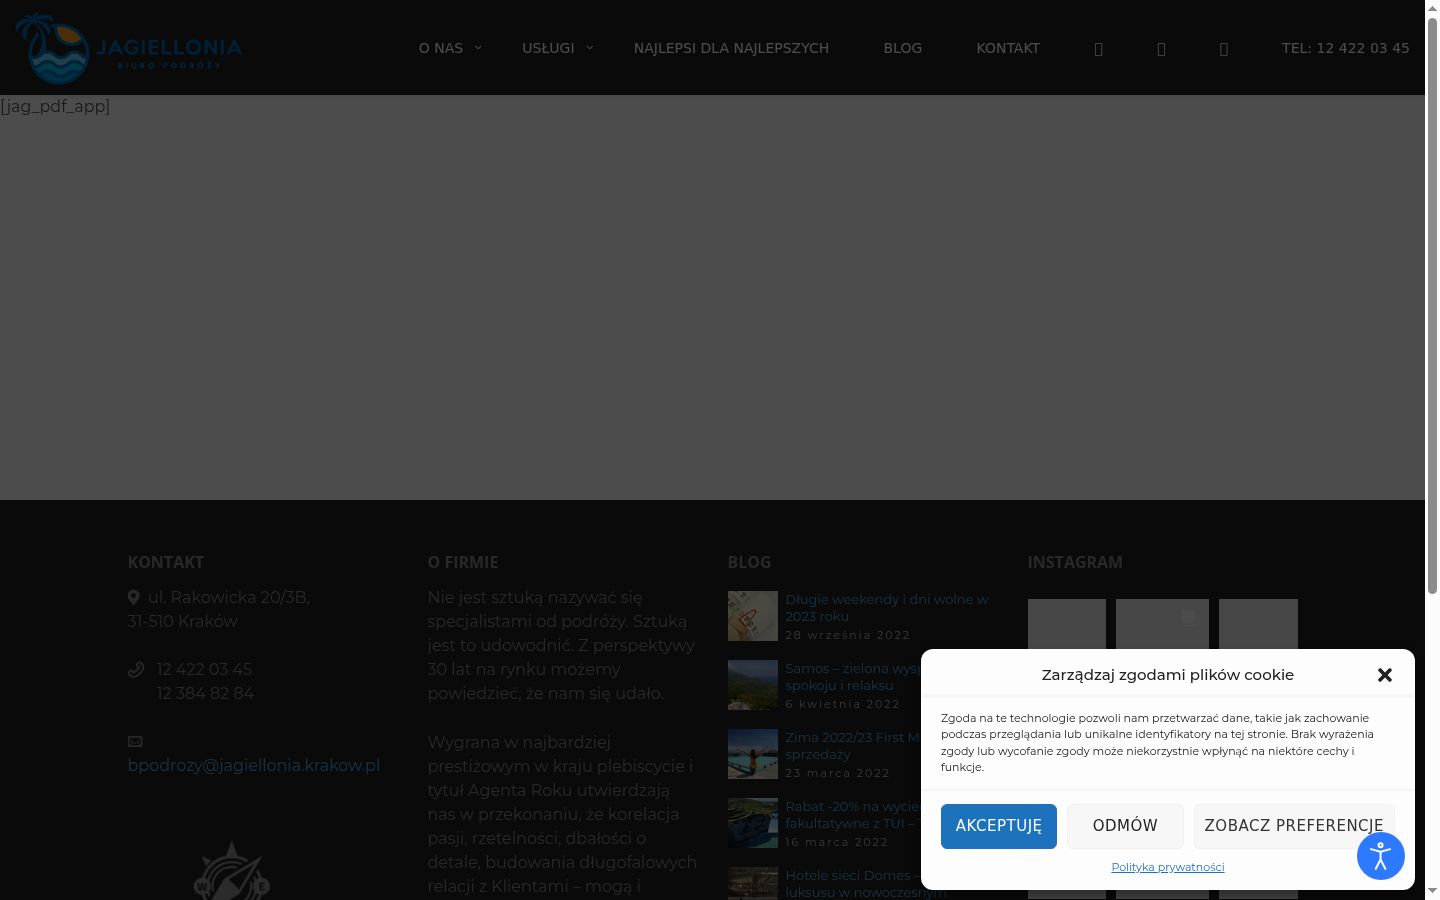Click the phone icon beside 12 422 03 45

pyautogui.click(x=136, y=669)
